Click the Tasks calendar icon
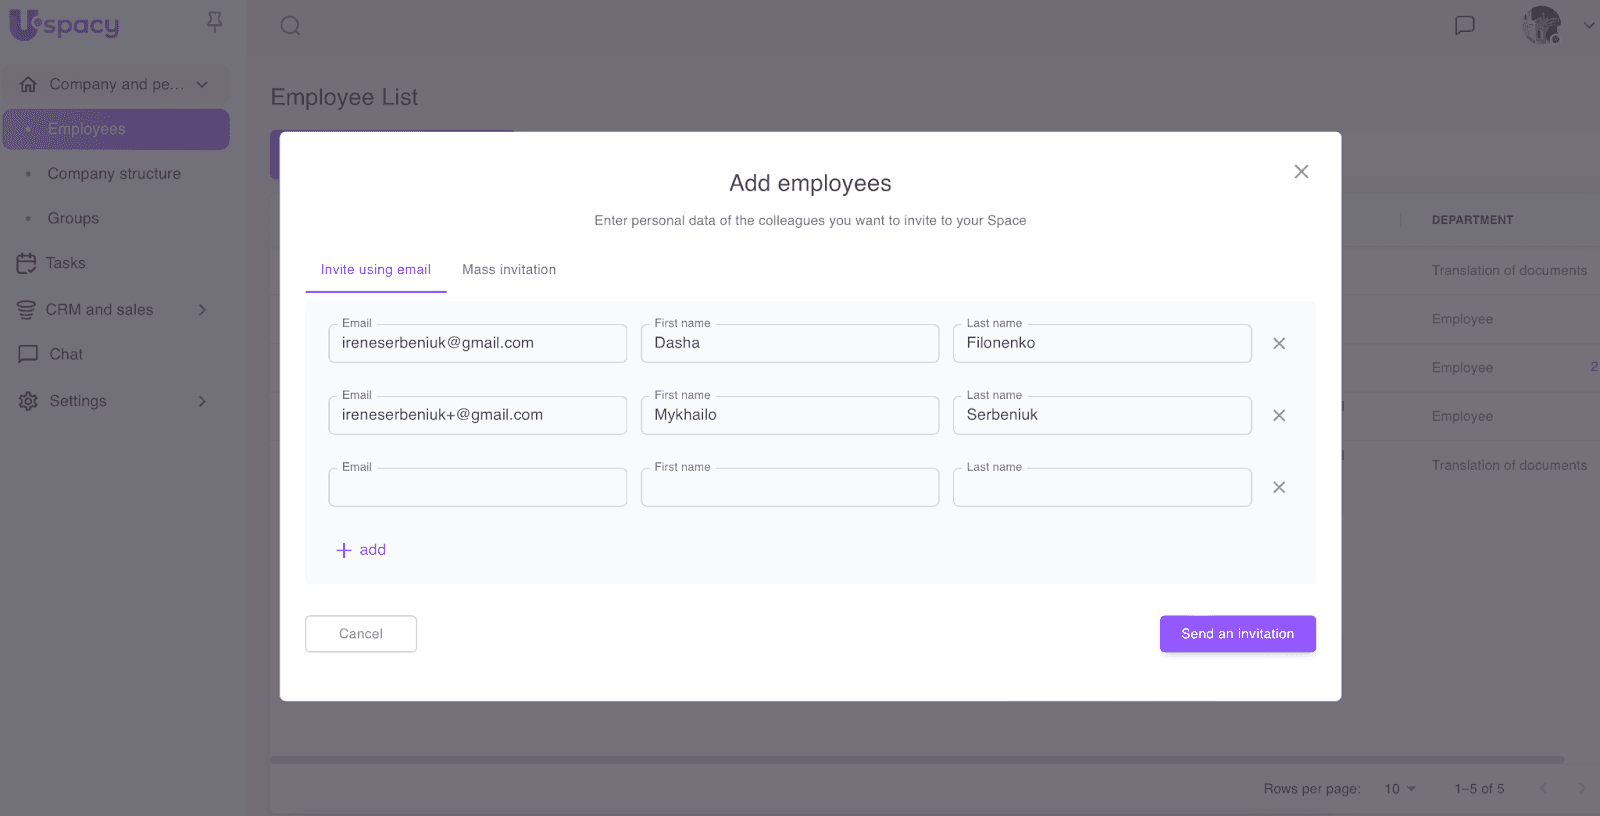 [x=27, y=263]
